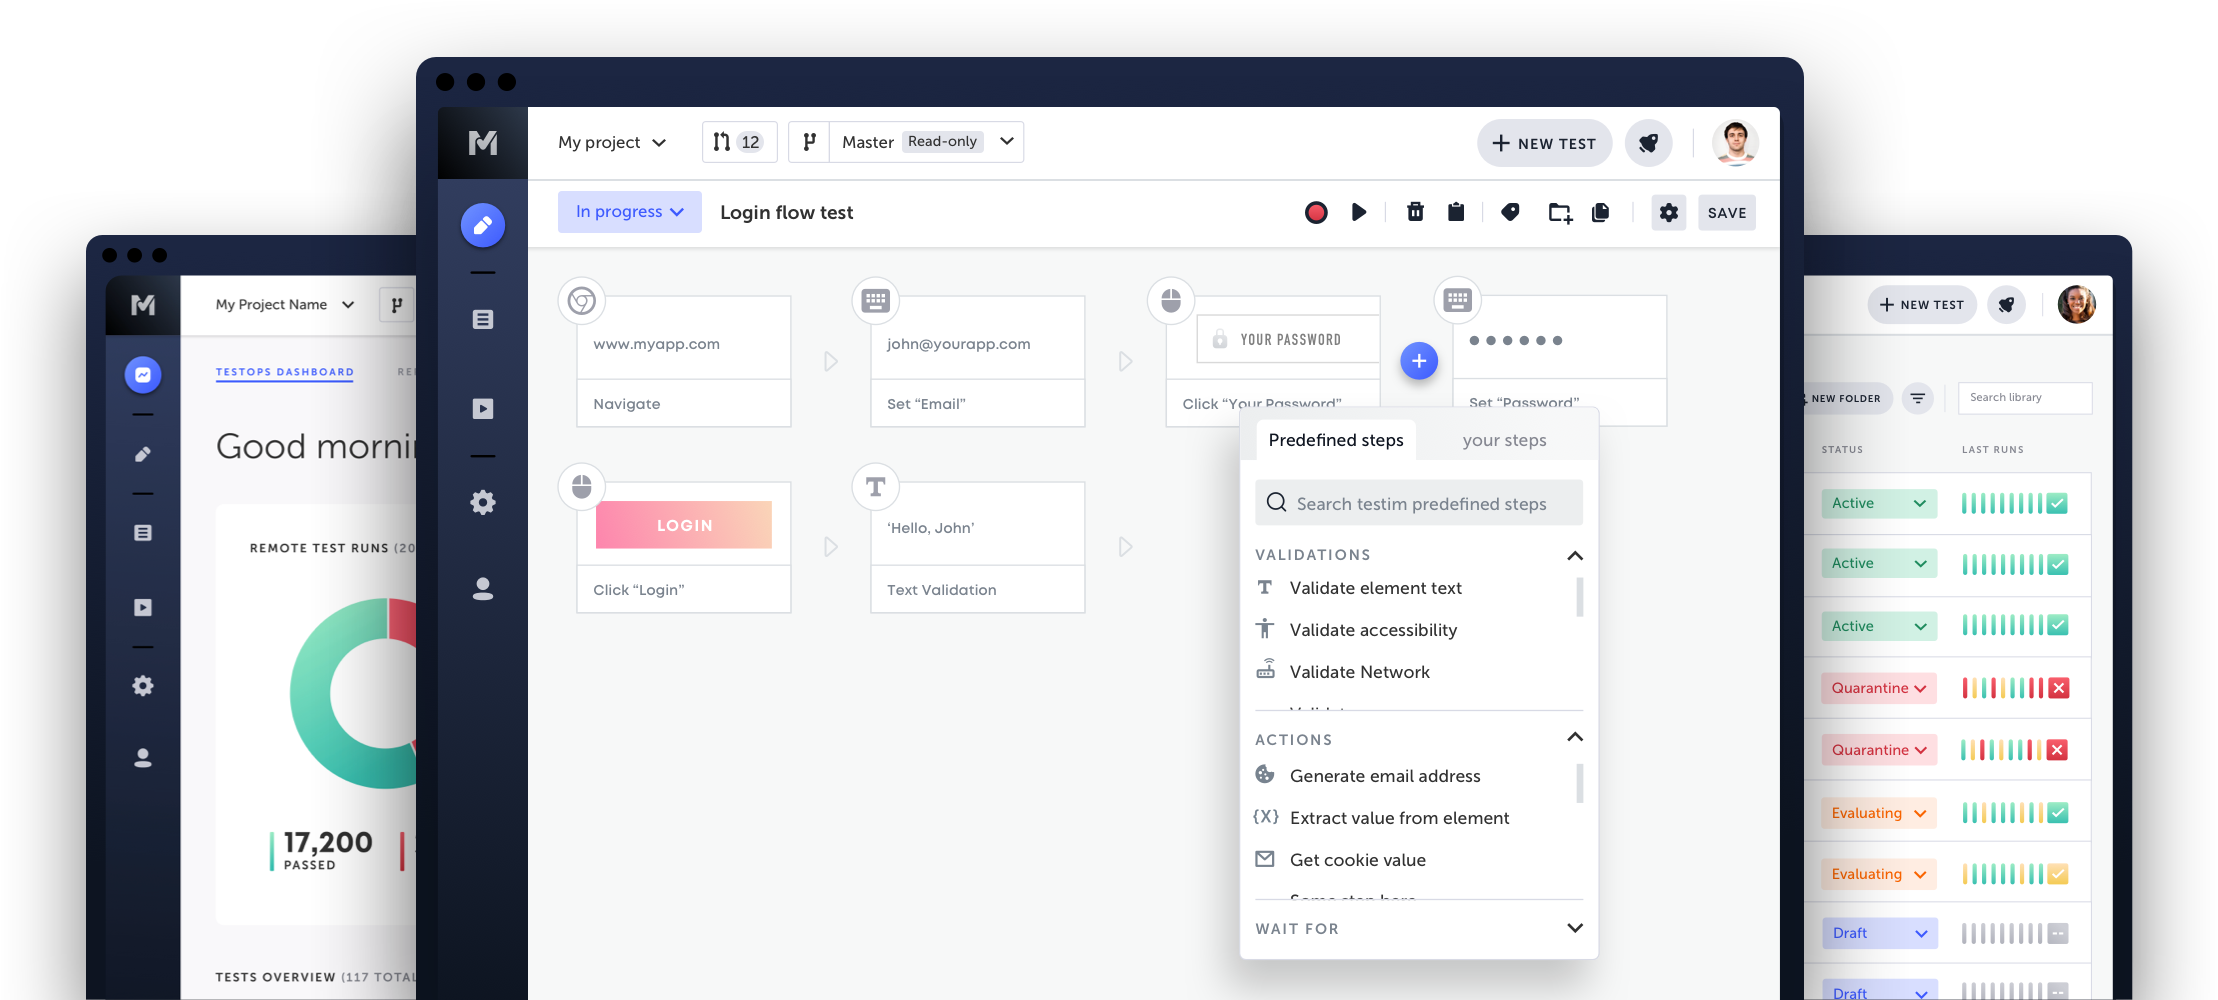Run the test with the play icon
The height and width of the screenshot is (1000, 2218).
pyautogui.click(x=1358, y=212)
